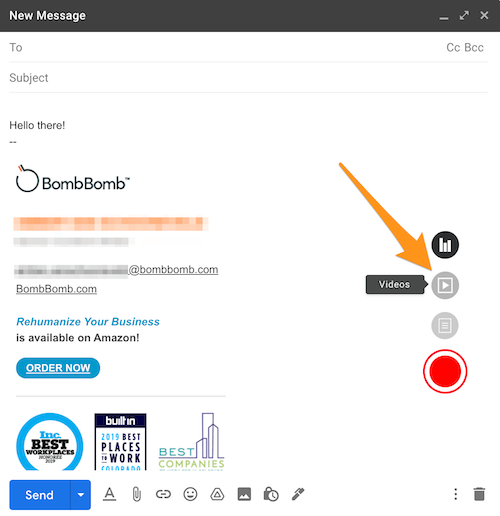Expand New Message to full screen
Image resolution: width=500 pixels, height=516 pixels.
(x=464, y=15)
